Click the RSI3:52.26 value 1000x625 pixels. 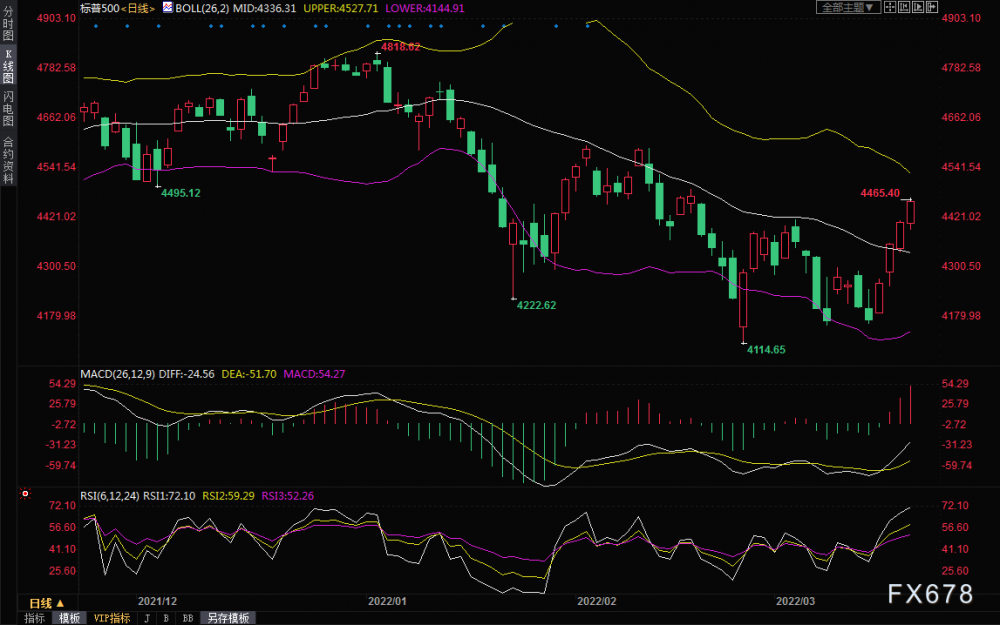[288, 496]
